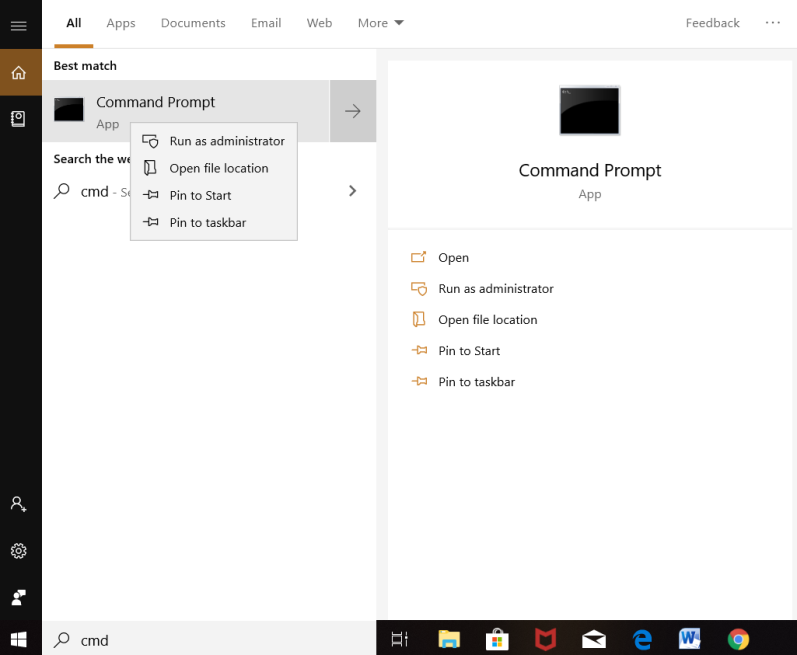
Task: Click the hamburger menu icon in sidebar
Action: click(x=18, y=26)
